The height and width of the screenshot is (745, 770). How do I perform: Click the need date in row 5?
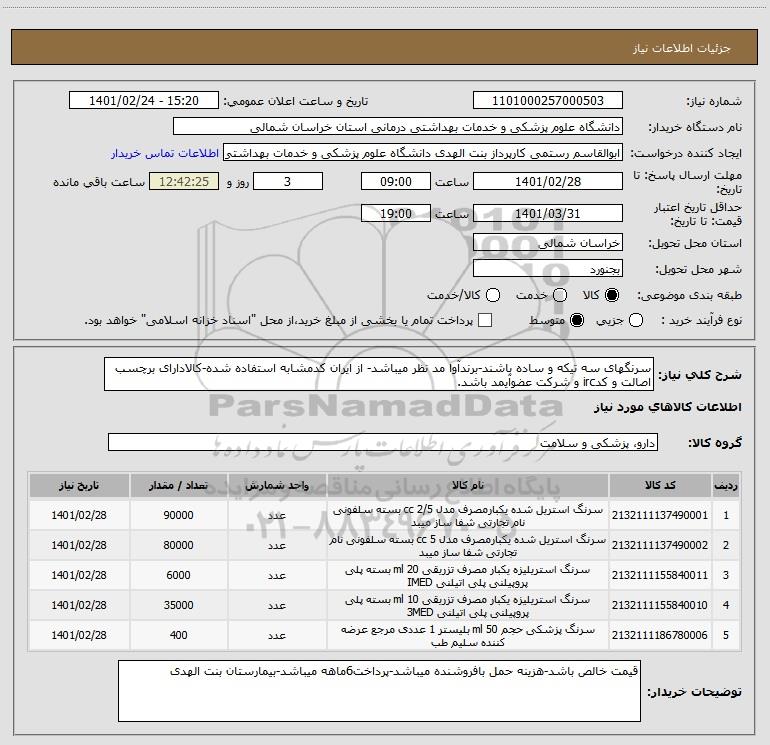coord(79,635)
